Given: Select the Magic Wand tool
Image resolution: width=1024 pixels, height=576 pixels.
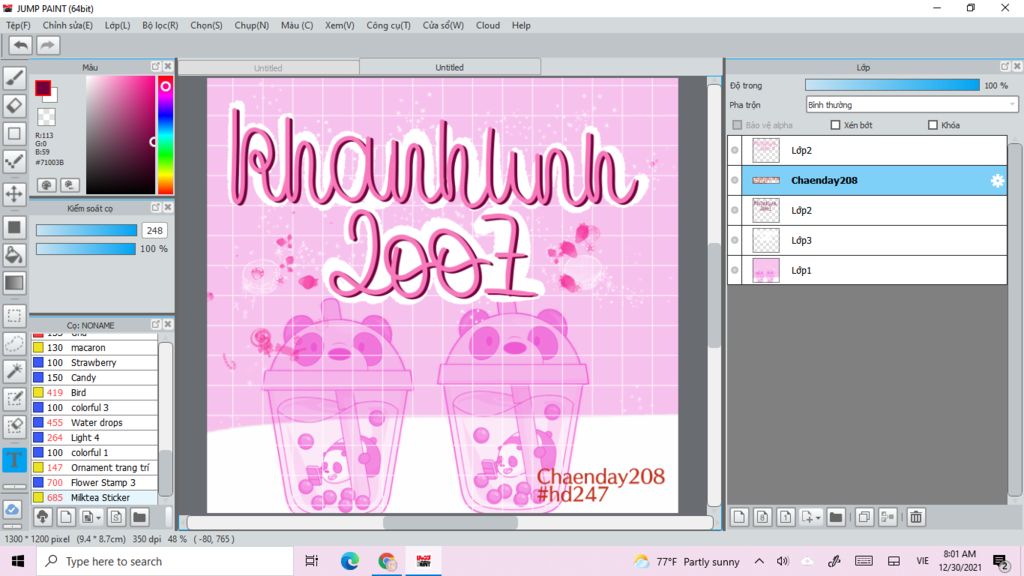Looking at the screenshot, I should [x=14, y=371].
